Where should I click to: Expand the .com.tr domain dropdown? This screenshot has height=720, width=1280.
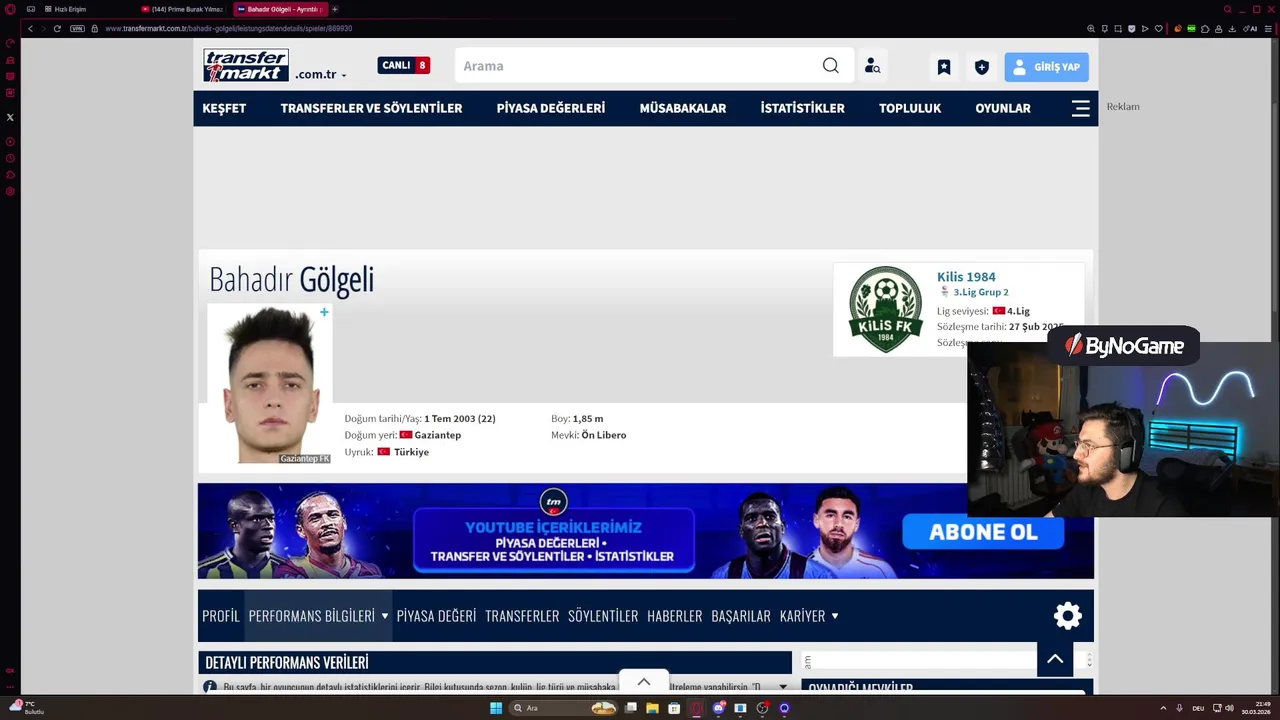[x=344, y=76]
